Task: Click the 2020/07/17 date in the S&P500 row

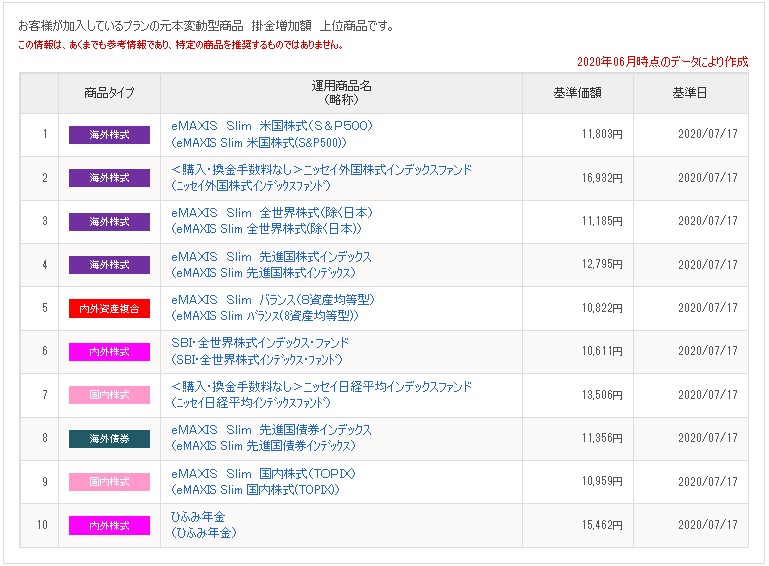Action: 708,134
